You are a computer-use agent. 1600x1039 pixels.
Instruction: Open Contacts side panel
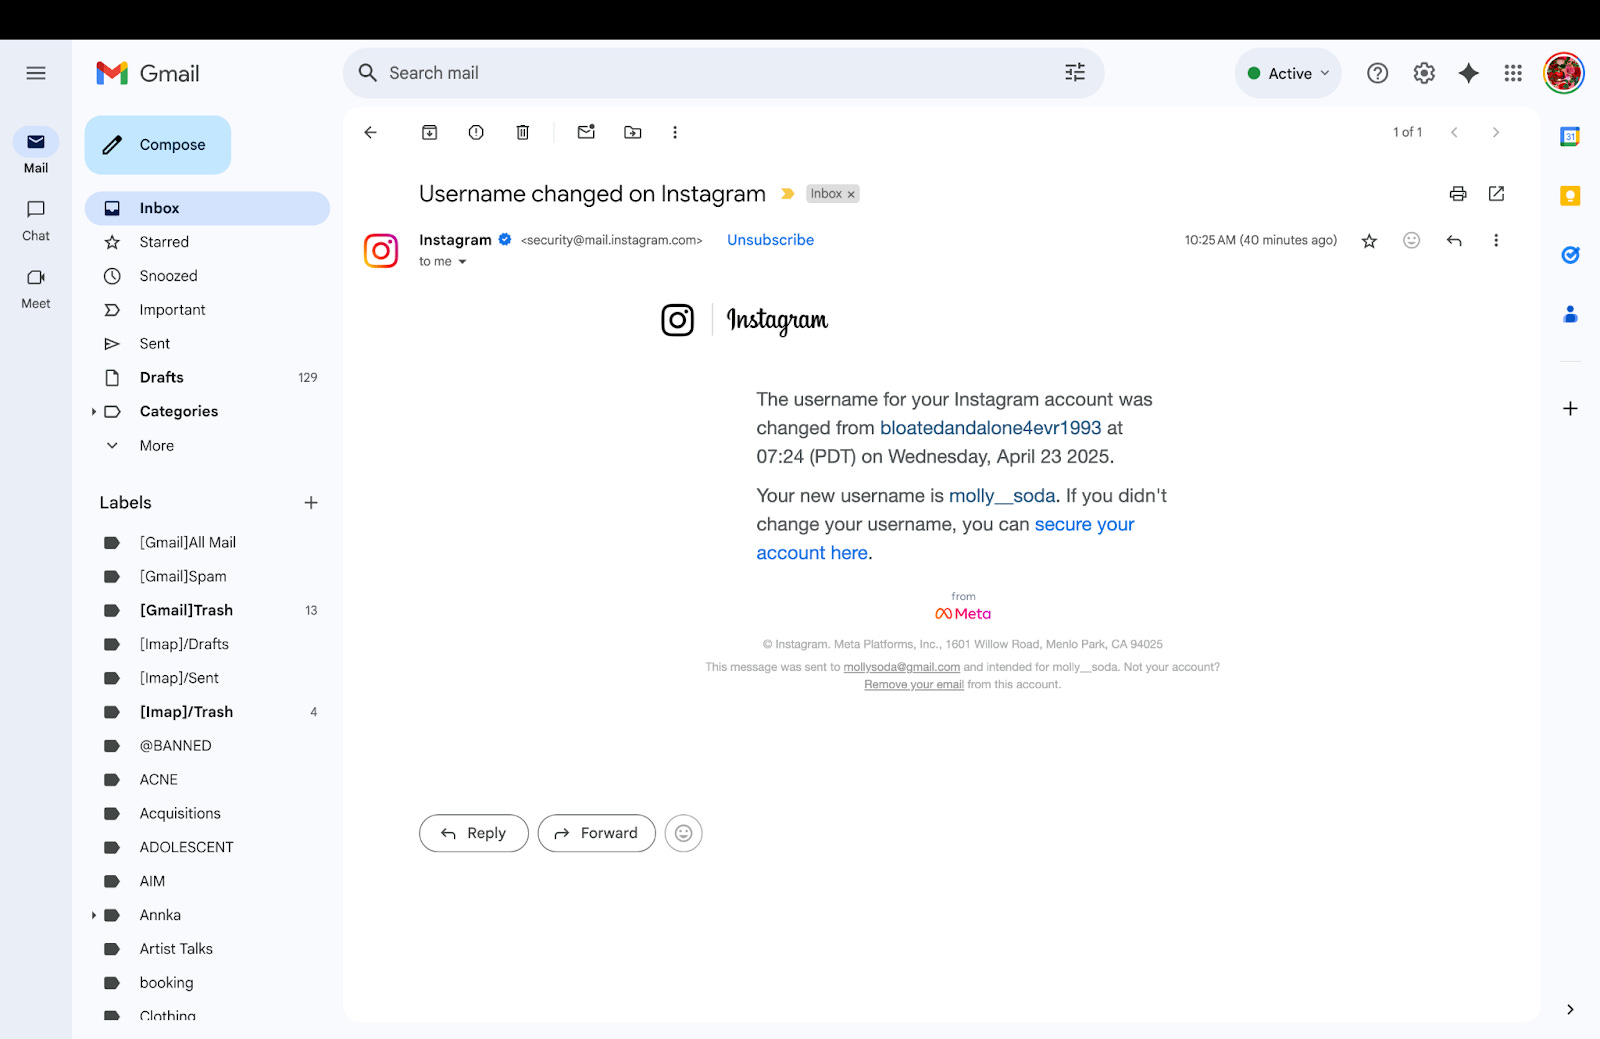click(1570, 314)
